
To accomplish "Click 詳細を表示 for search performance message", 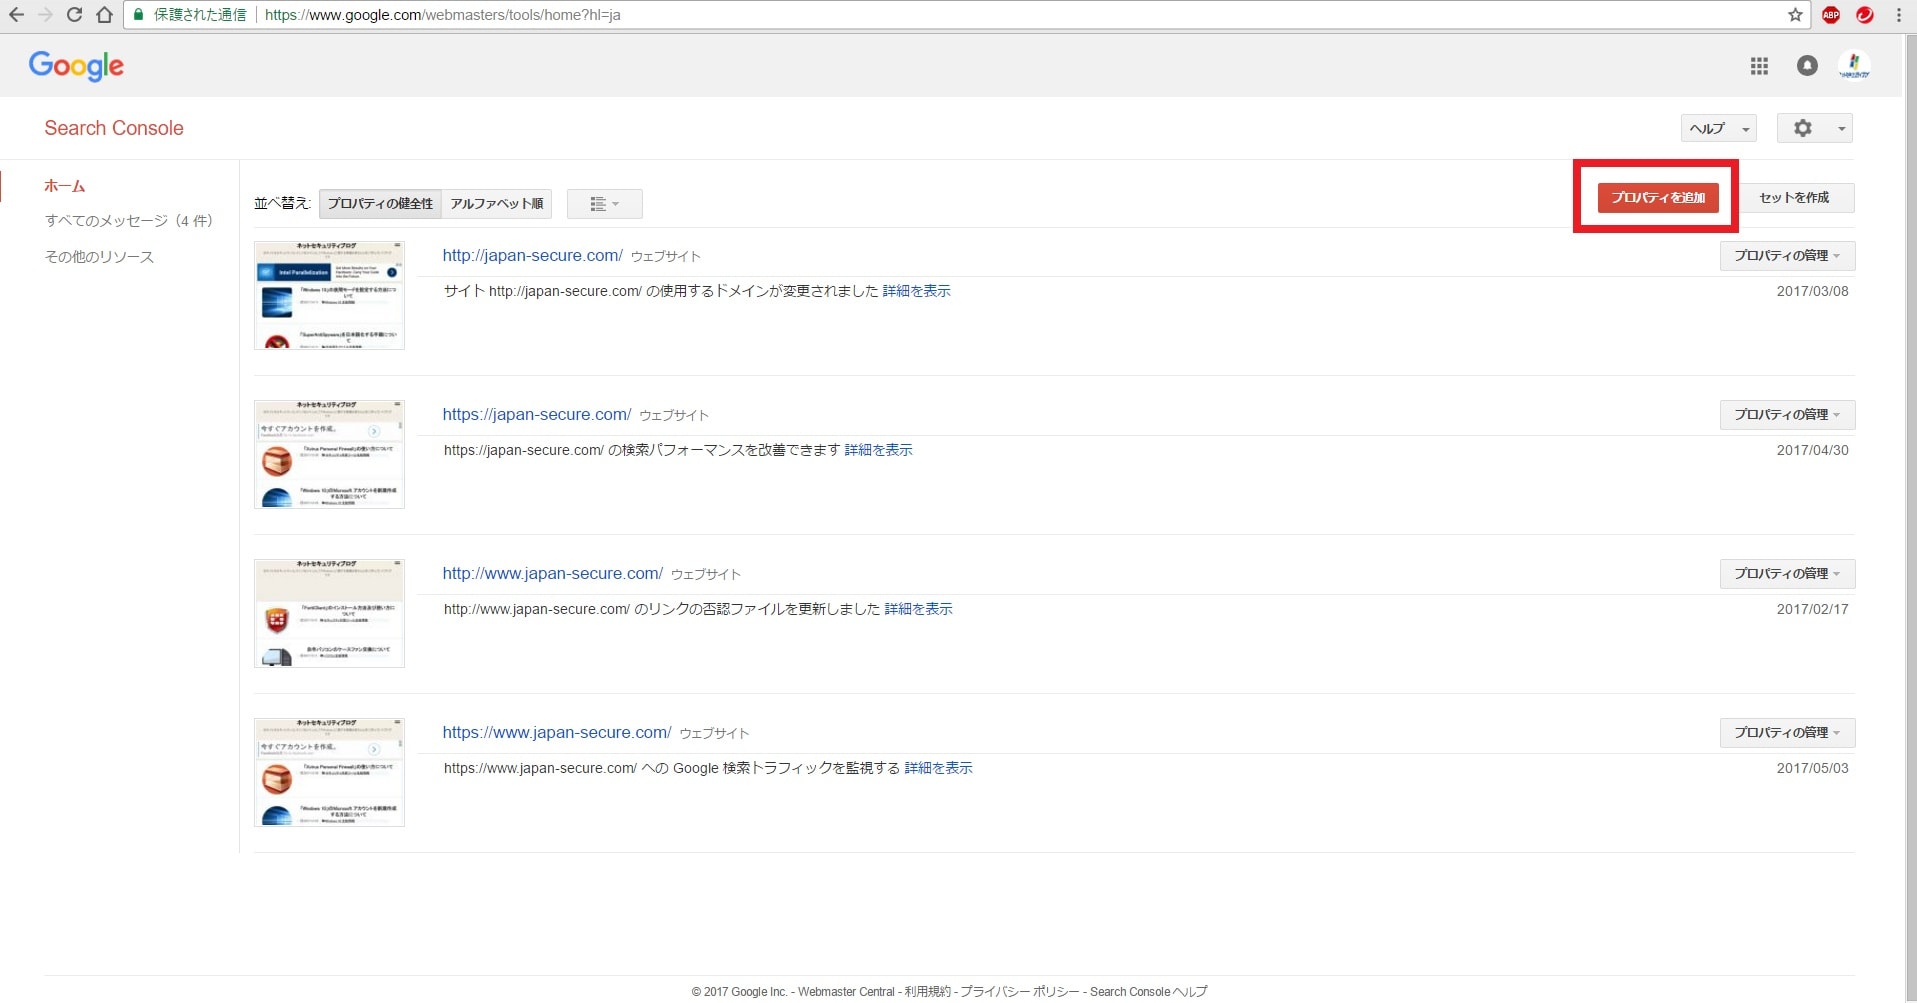I will pyautogui.click(x=878, y=450).
